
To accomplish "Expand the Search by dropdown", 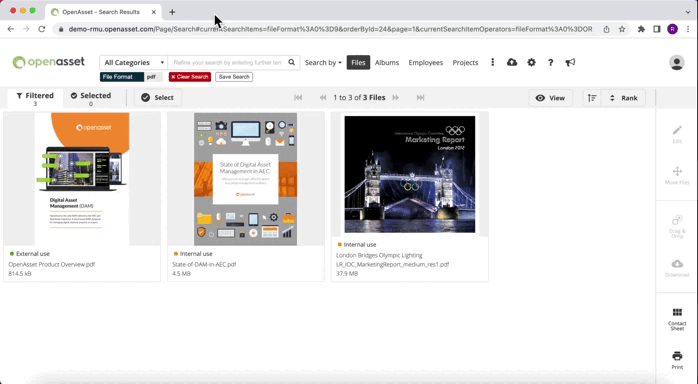I will [x=323, y=62].
